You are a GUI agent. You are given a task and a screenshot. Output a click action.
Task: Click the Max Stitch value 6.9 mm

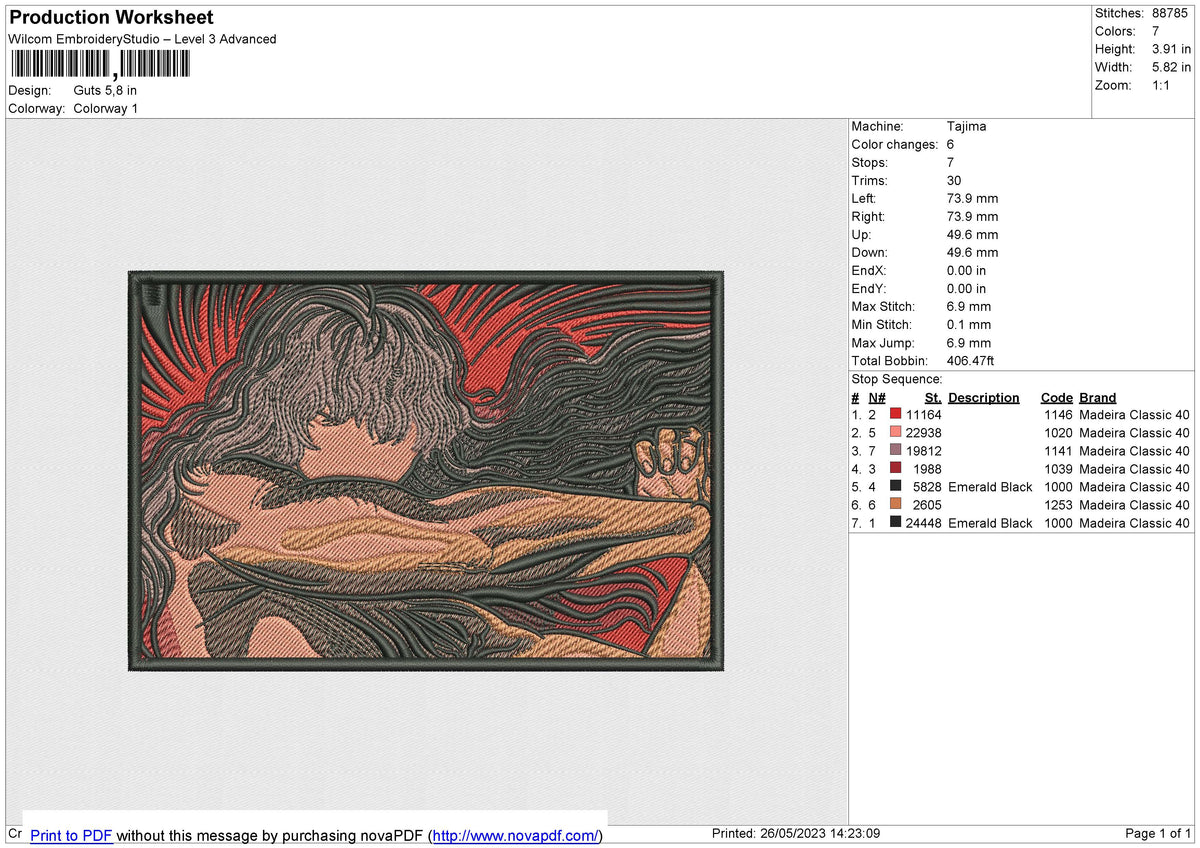pos(969,306)
